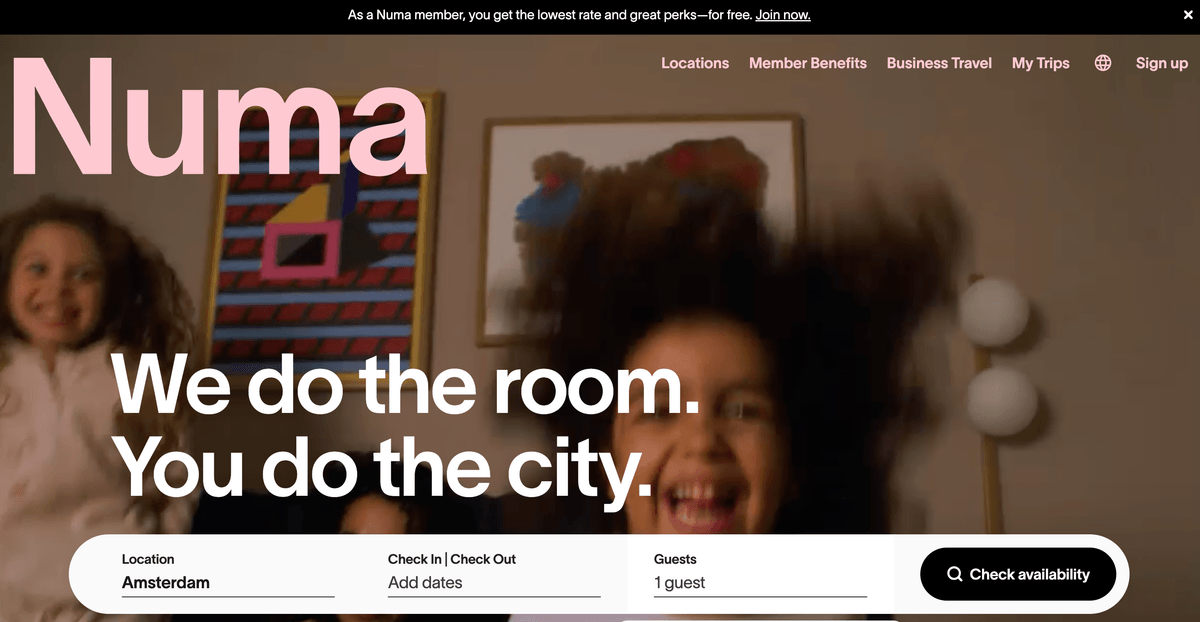The width and height of the screenshot is (1200, 622).
Task: Go home via the pink Numa logo
Action: coord(219,118)
